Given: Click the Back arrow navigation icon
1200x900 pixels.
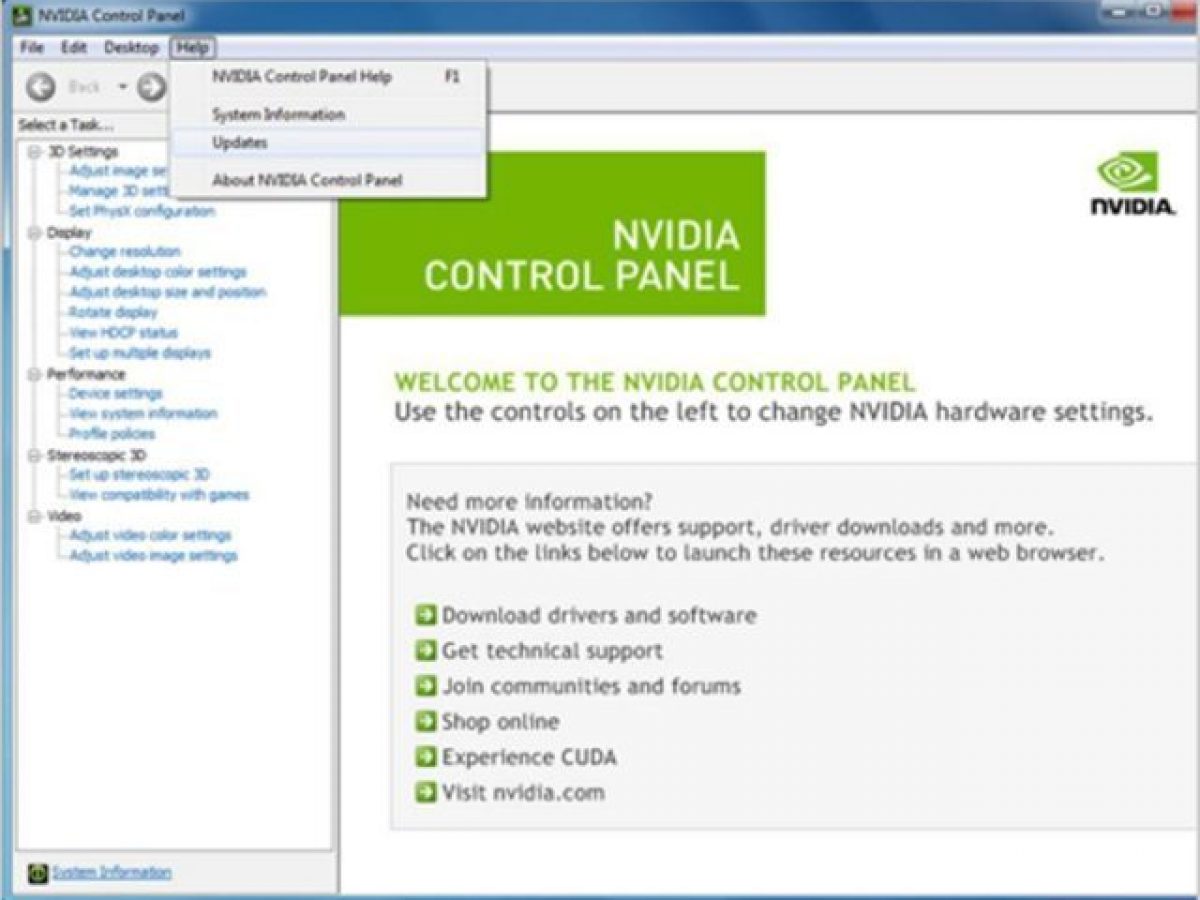Looking at the screenshot, I should 41,88.
